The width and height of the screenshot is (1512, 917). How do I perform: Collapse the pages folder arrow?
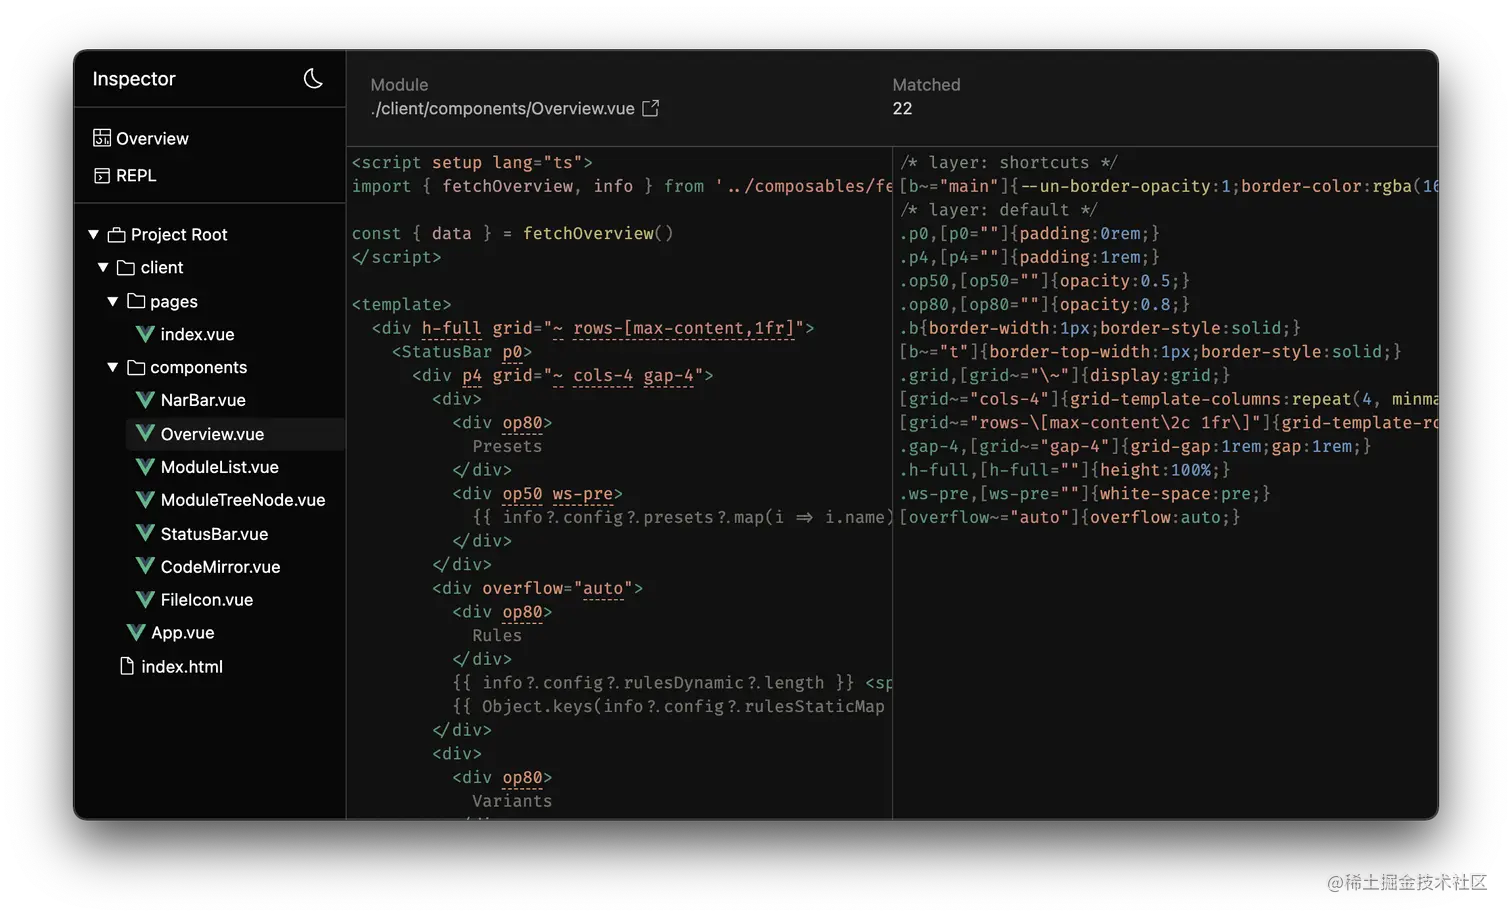pyautogui.click(x=113, y=301)
